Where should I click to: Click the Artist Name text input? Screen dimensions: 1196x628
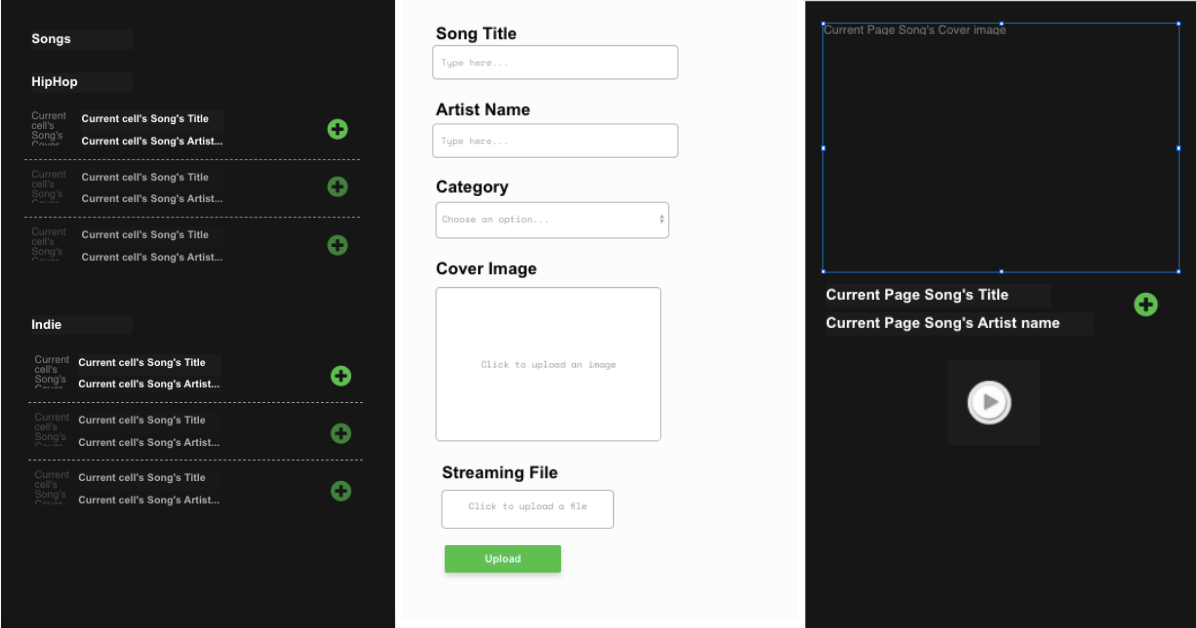555,140
